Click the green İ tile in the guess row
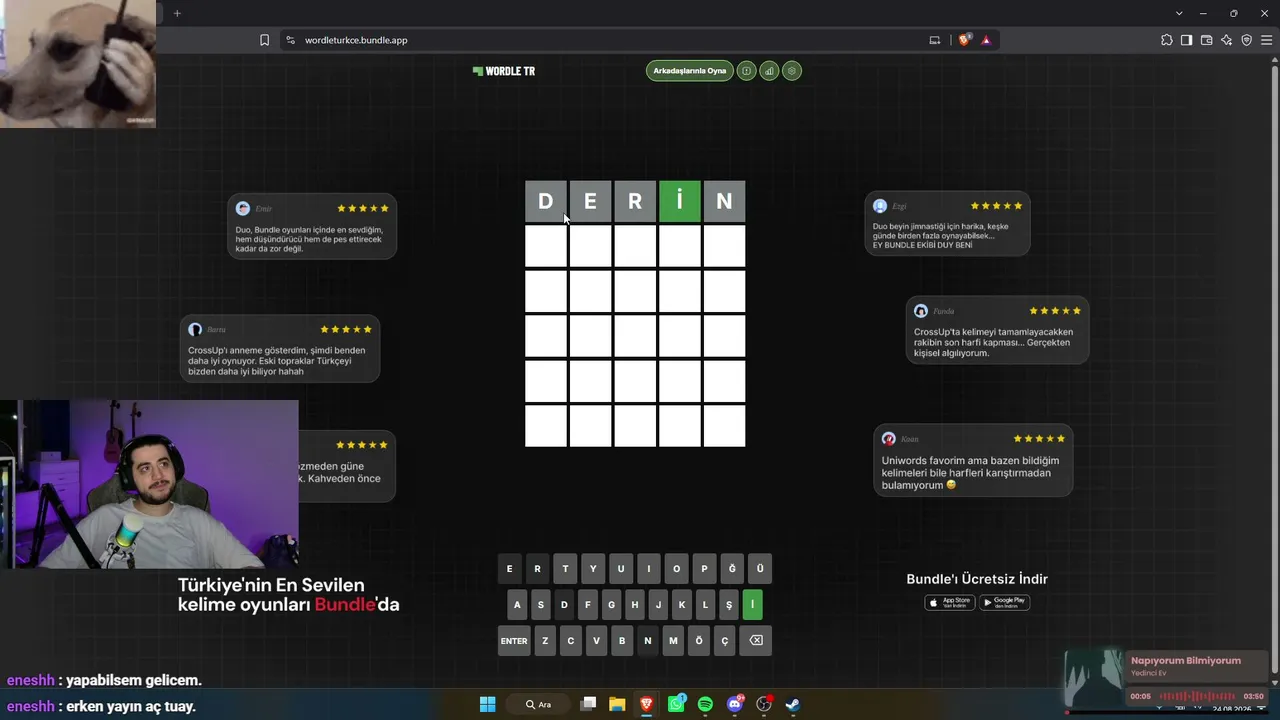This screenshot has width=1280, height=720. pos(680,201)
